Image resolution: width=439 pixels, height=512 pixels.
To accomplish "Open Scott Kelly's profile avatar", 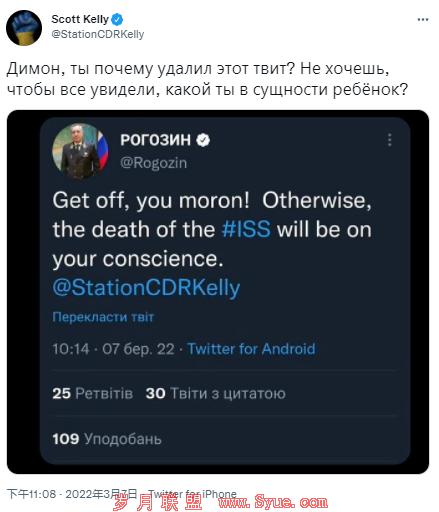I will tap(24, 28).
